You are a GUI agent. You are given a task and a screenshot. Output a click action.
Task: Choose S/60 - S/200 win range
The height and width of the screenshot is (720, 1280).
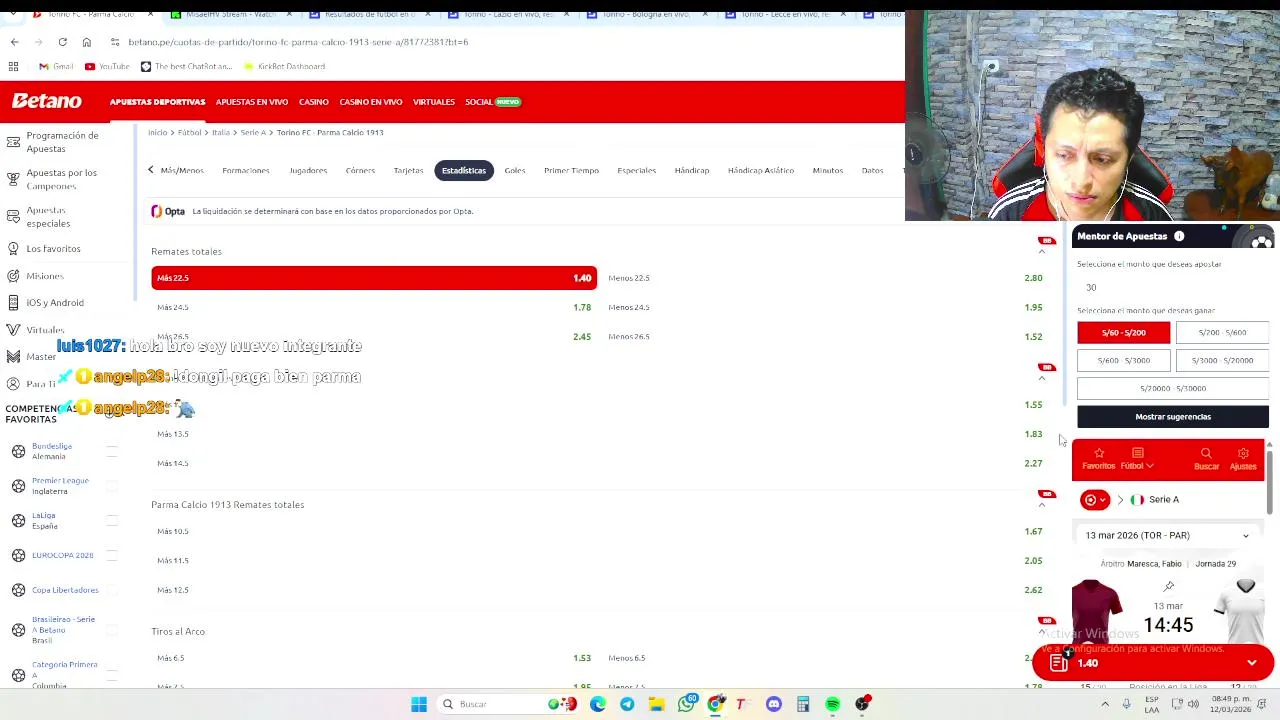click(x=1123, y=332)
